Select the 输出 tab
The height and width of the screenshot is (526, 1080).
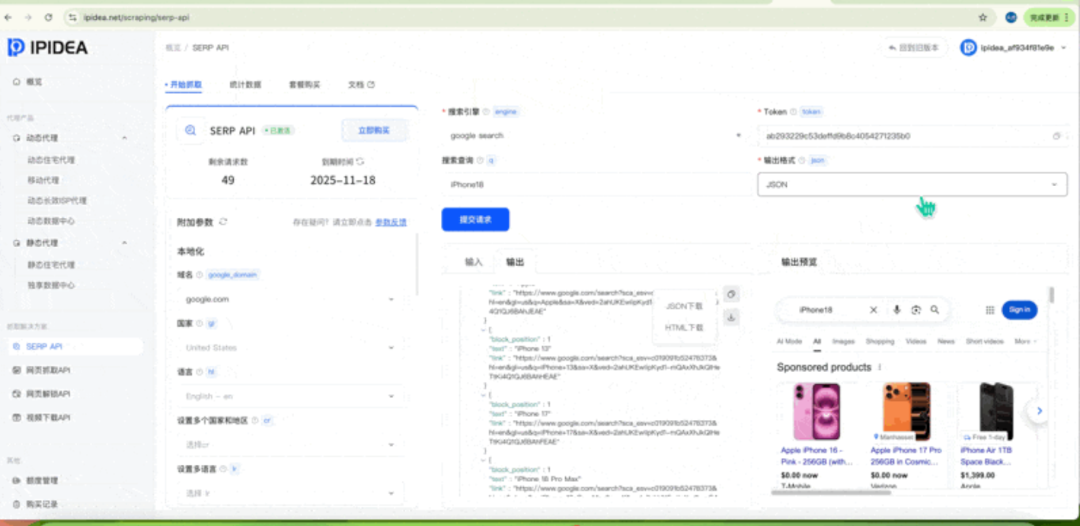coord(515,262)
